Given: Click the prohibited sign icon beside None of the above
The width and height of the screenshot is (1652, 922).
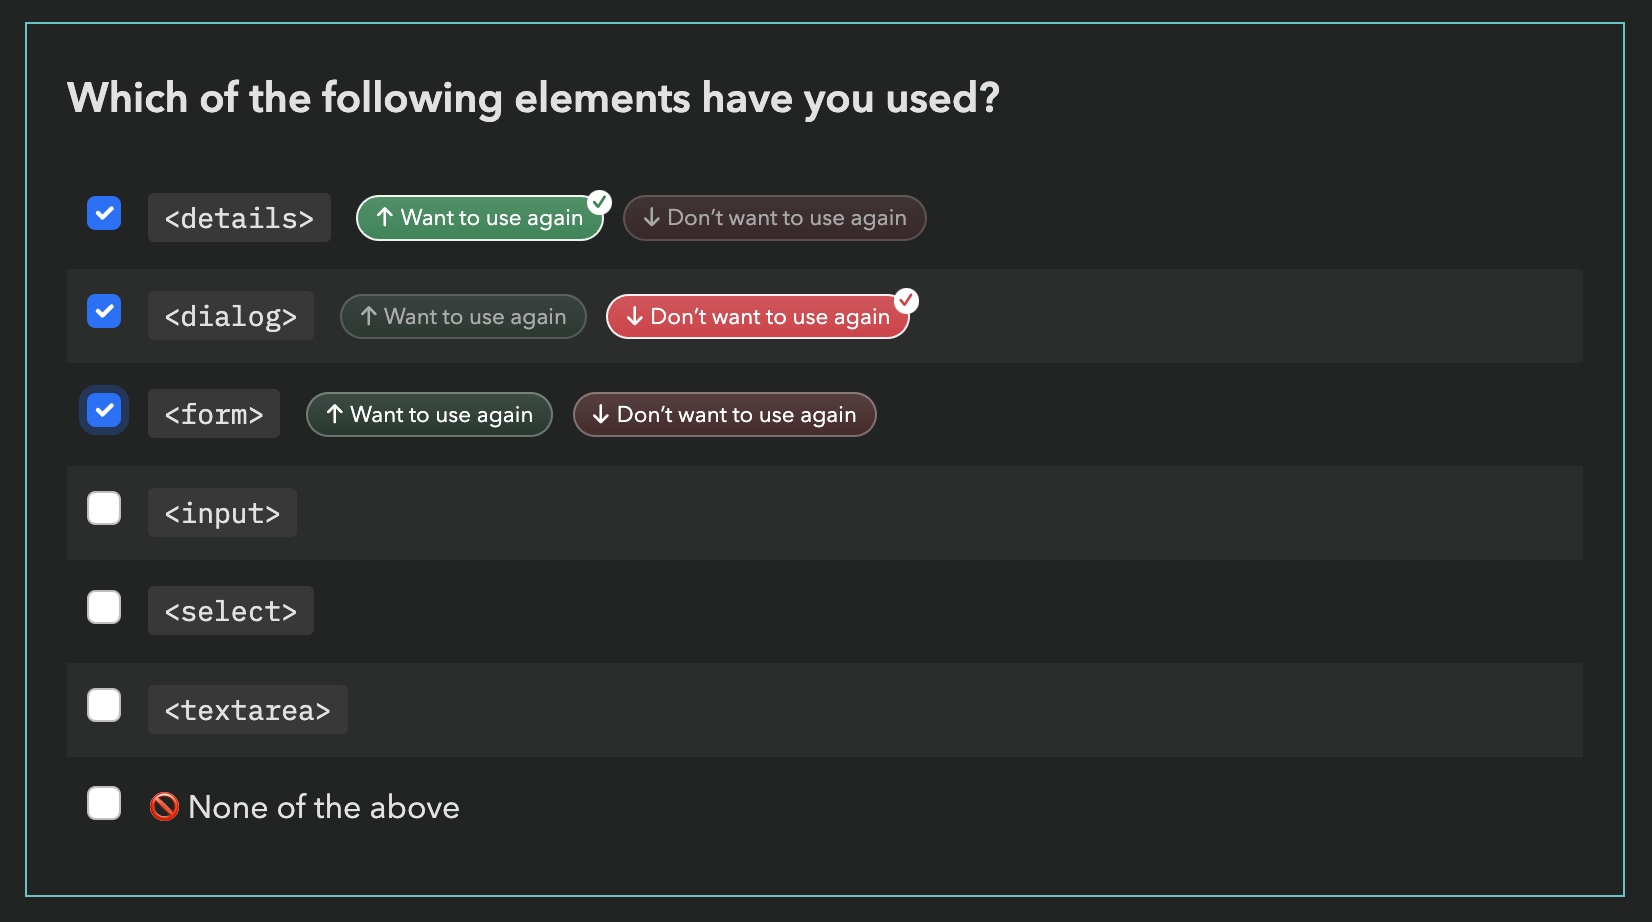Looking at the screenshot, I should tap(164, 807).
